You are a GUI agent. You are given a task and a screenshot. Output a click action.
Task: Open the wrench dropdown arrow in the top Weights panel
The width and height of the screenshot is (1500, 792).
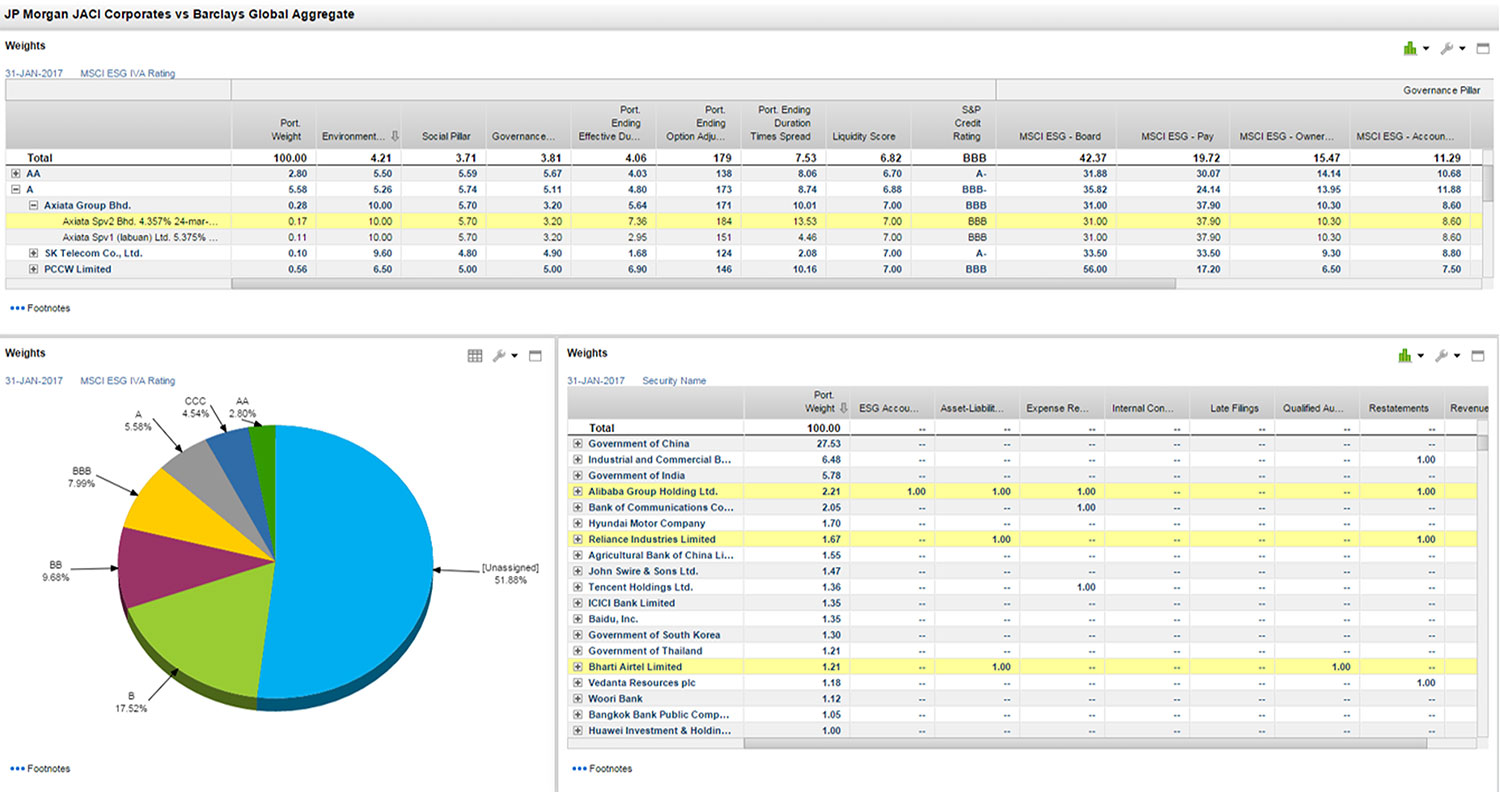tap(1462, 49)
